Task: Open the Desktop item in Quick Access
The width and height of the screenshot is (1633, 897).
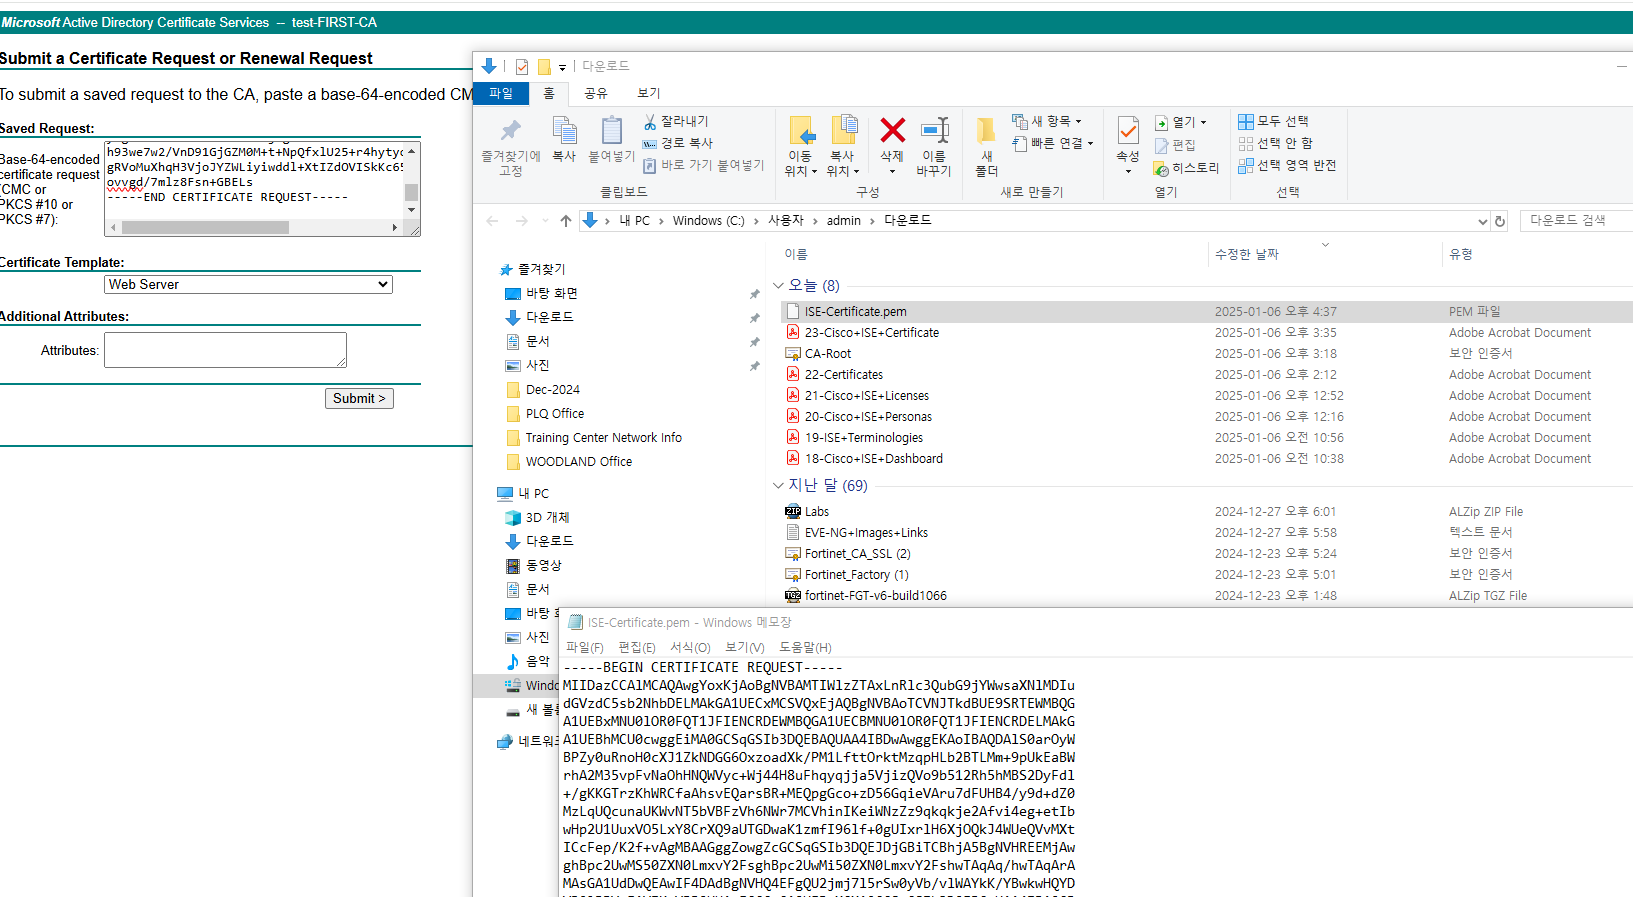Action: point(551,293)
